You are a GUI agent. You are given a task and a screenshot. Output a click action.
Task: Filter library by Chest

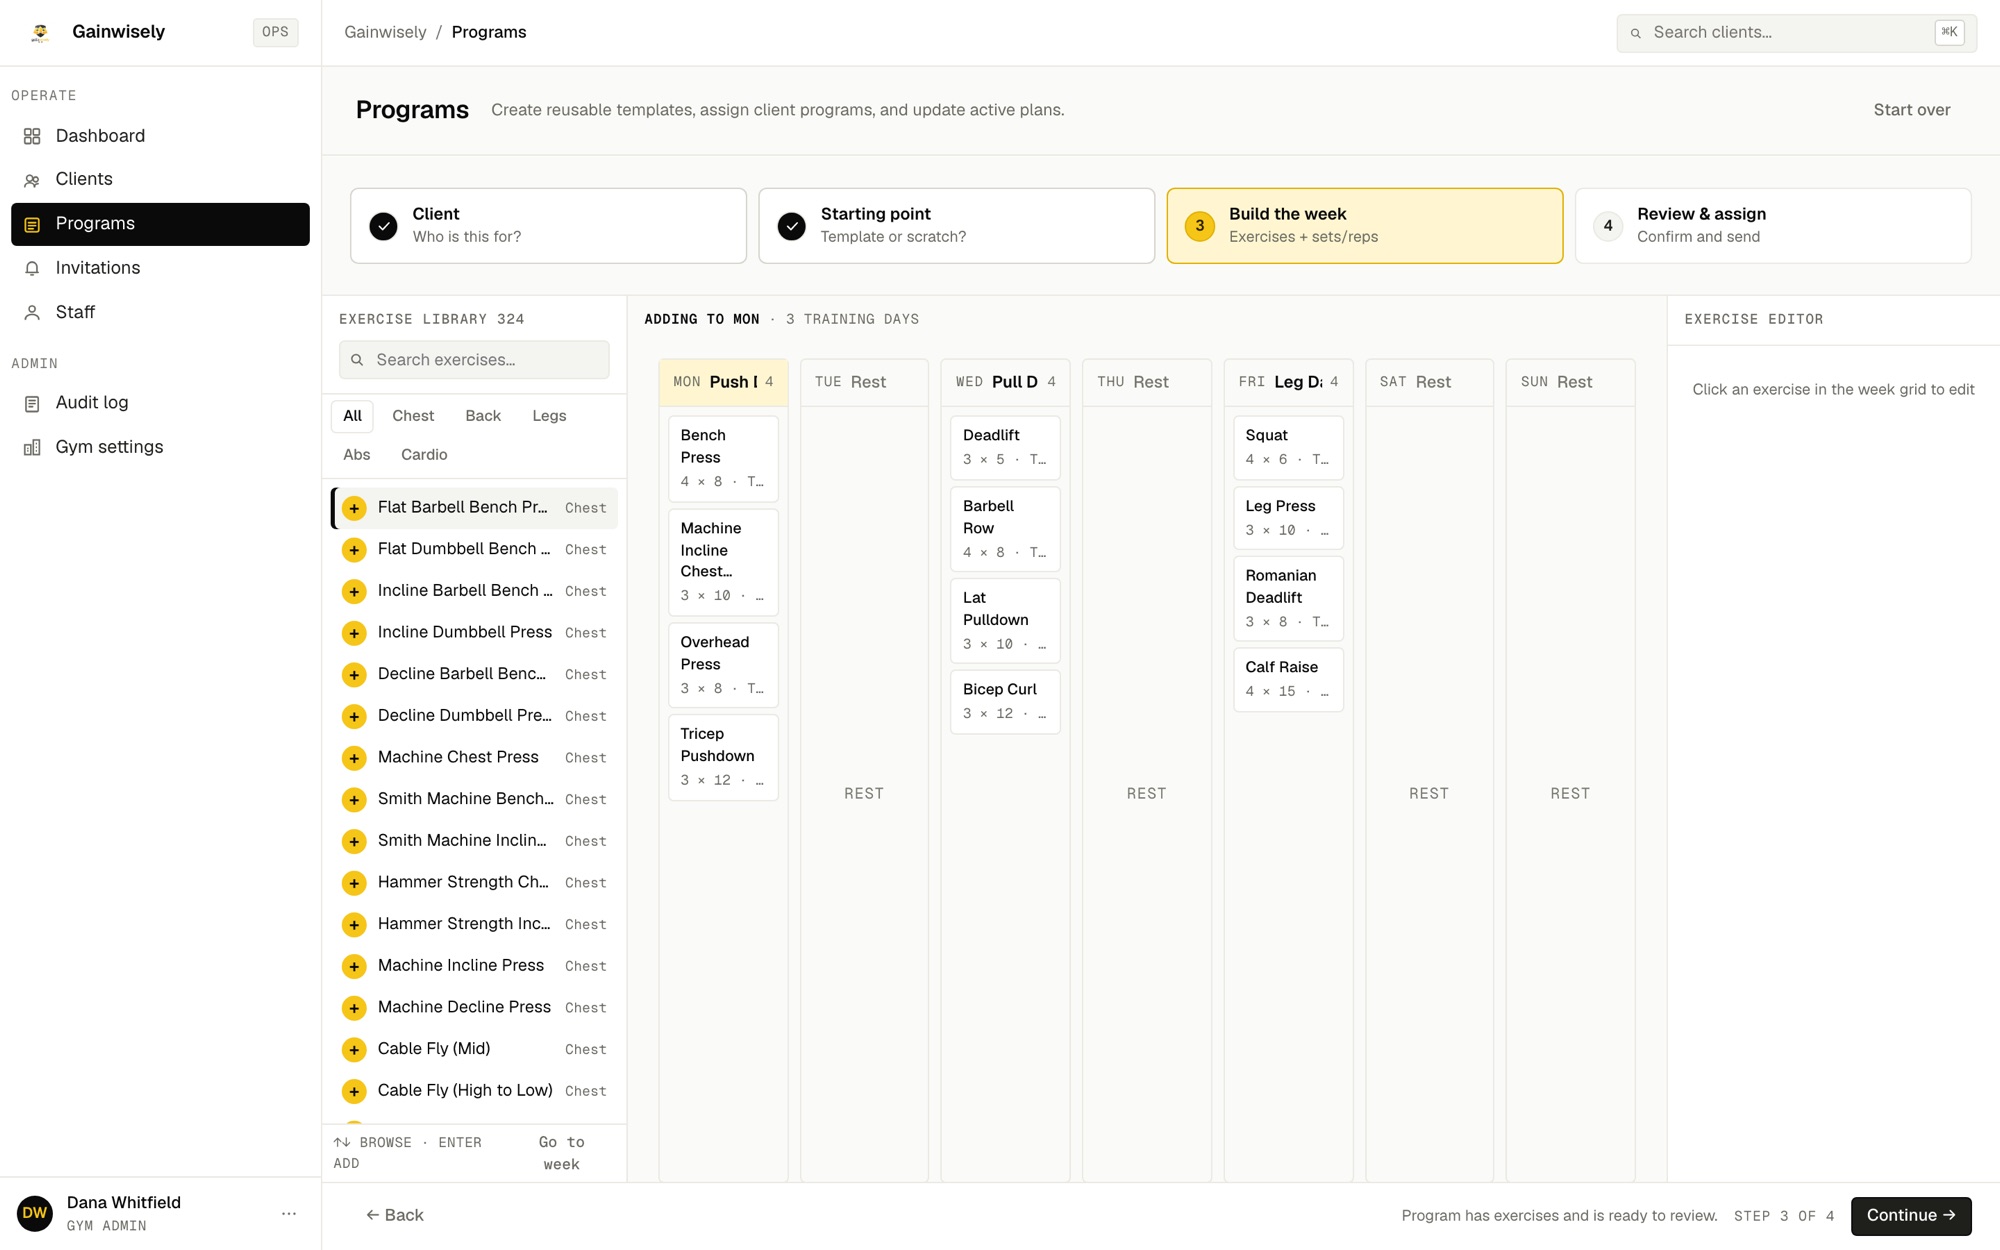(413, 416)
